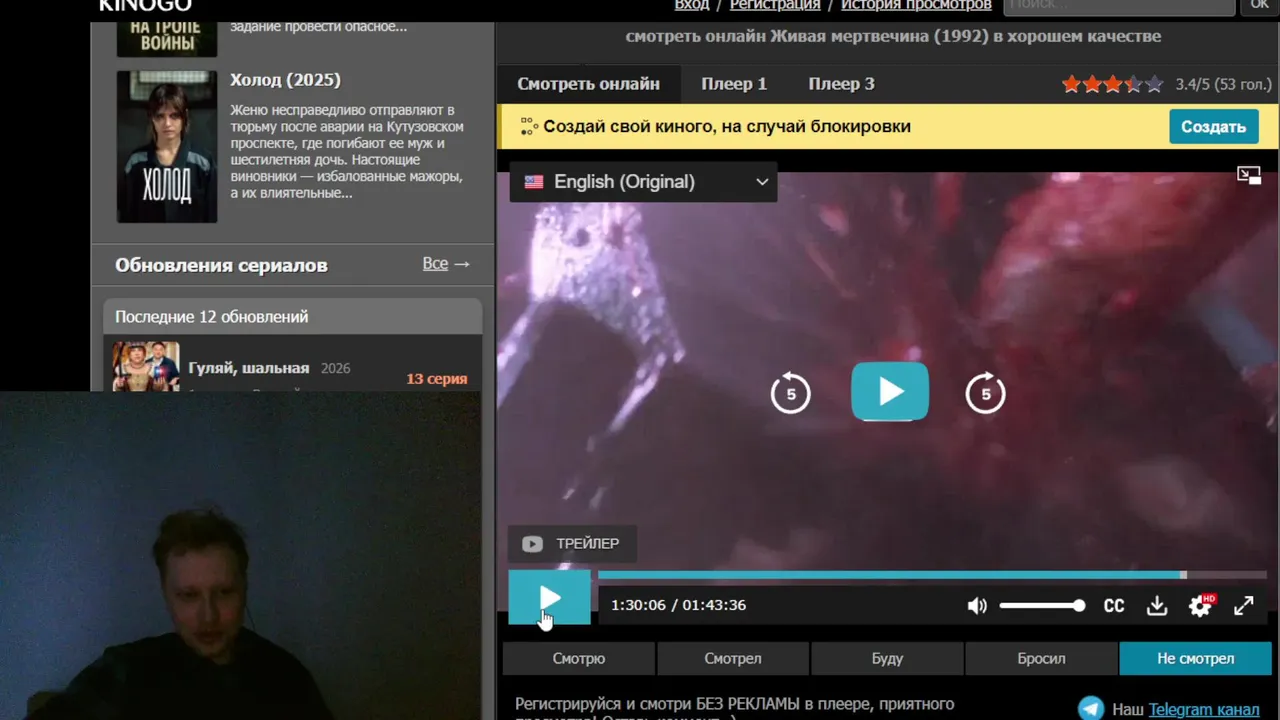1280x720 pixels.
Task: Activate picture-in-picture icon on the video
Action: 1249,176
